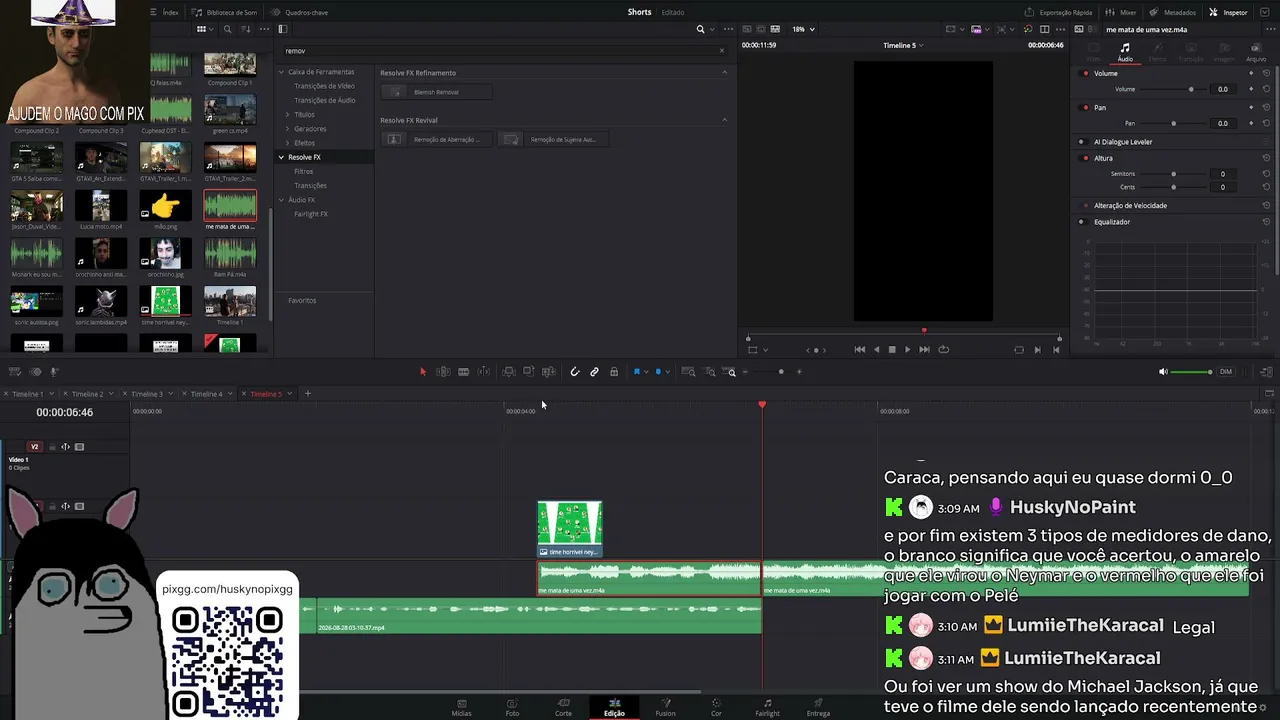1280x720 pixels.
Task: Expand the Efeitos category
Action: (287, 143)
